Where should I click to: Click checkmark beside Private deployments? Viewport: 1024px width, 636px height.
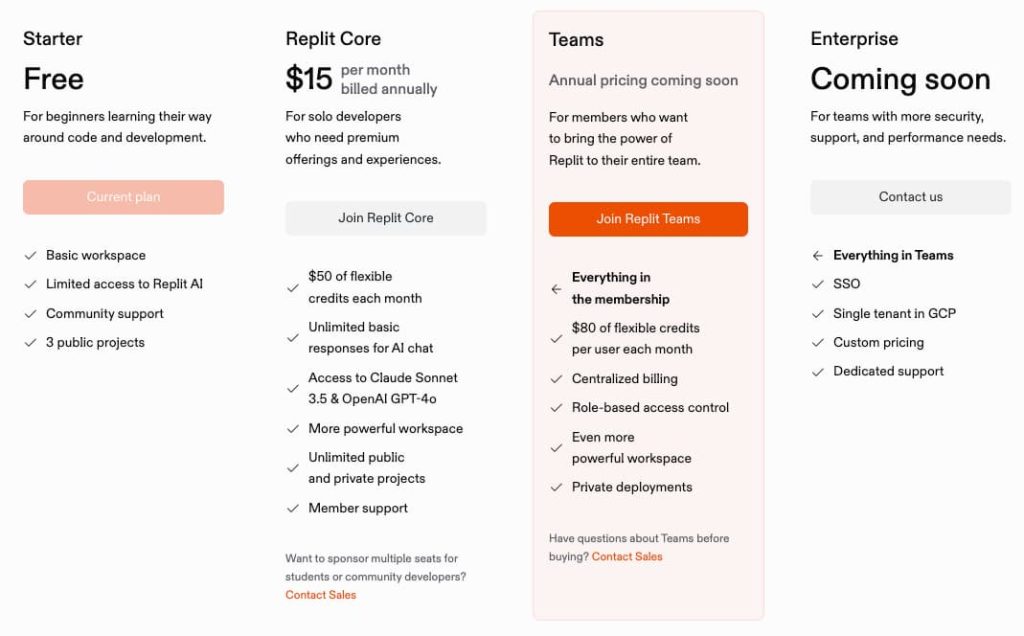coord(556,488)
